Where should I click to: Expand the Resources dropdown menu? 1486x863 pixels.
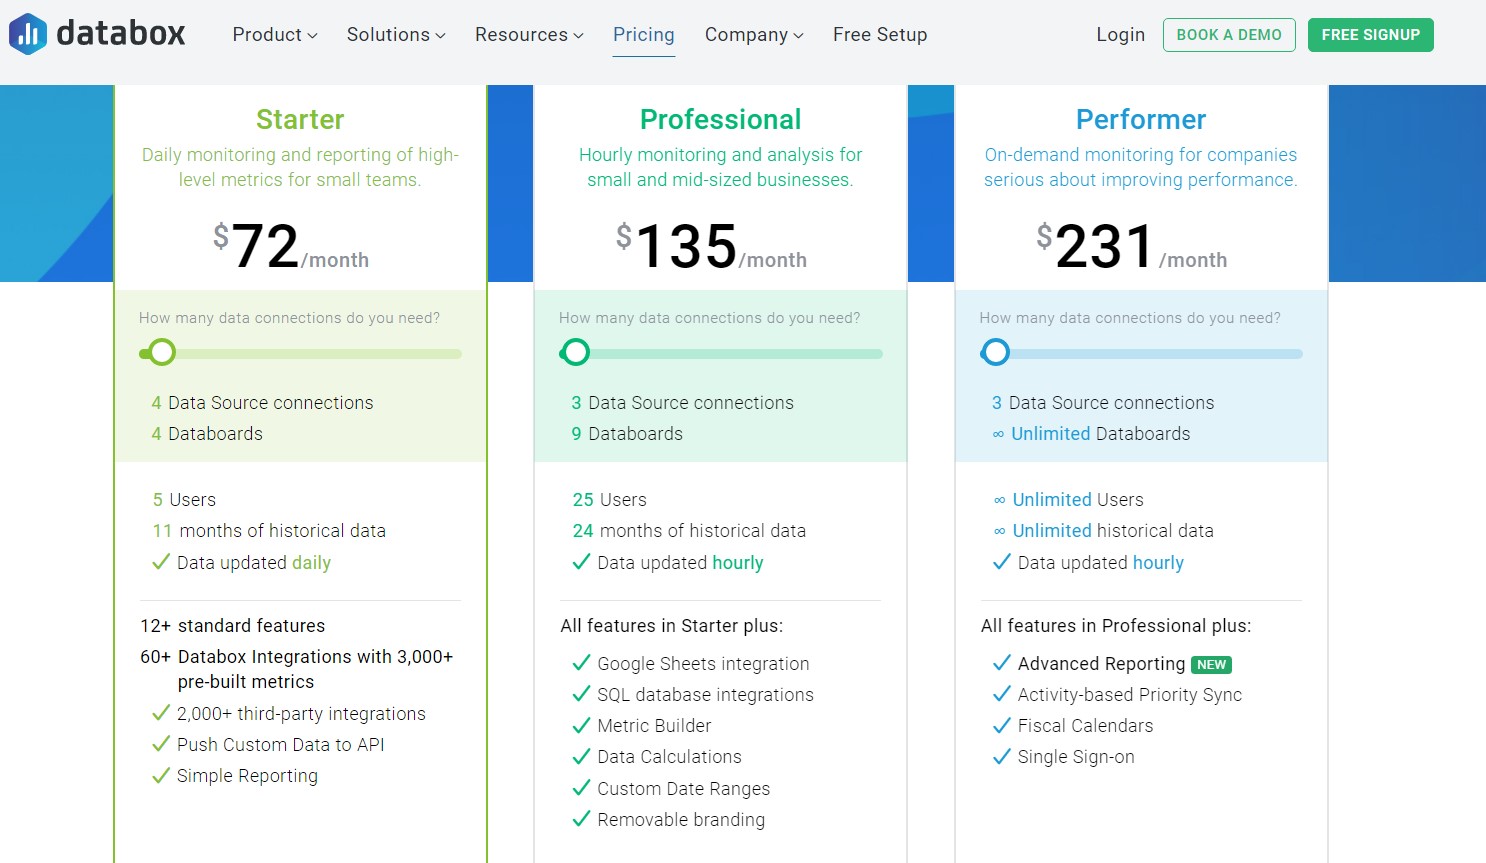pyautogui.click(x=529, y=35)
